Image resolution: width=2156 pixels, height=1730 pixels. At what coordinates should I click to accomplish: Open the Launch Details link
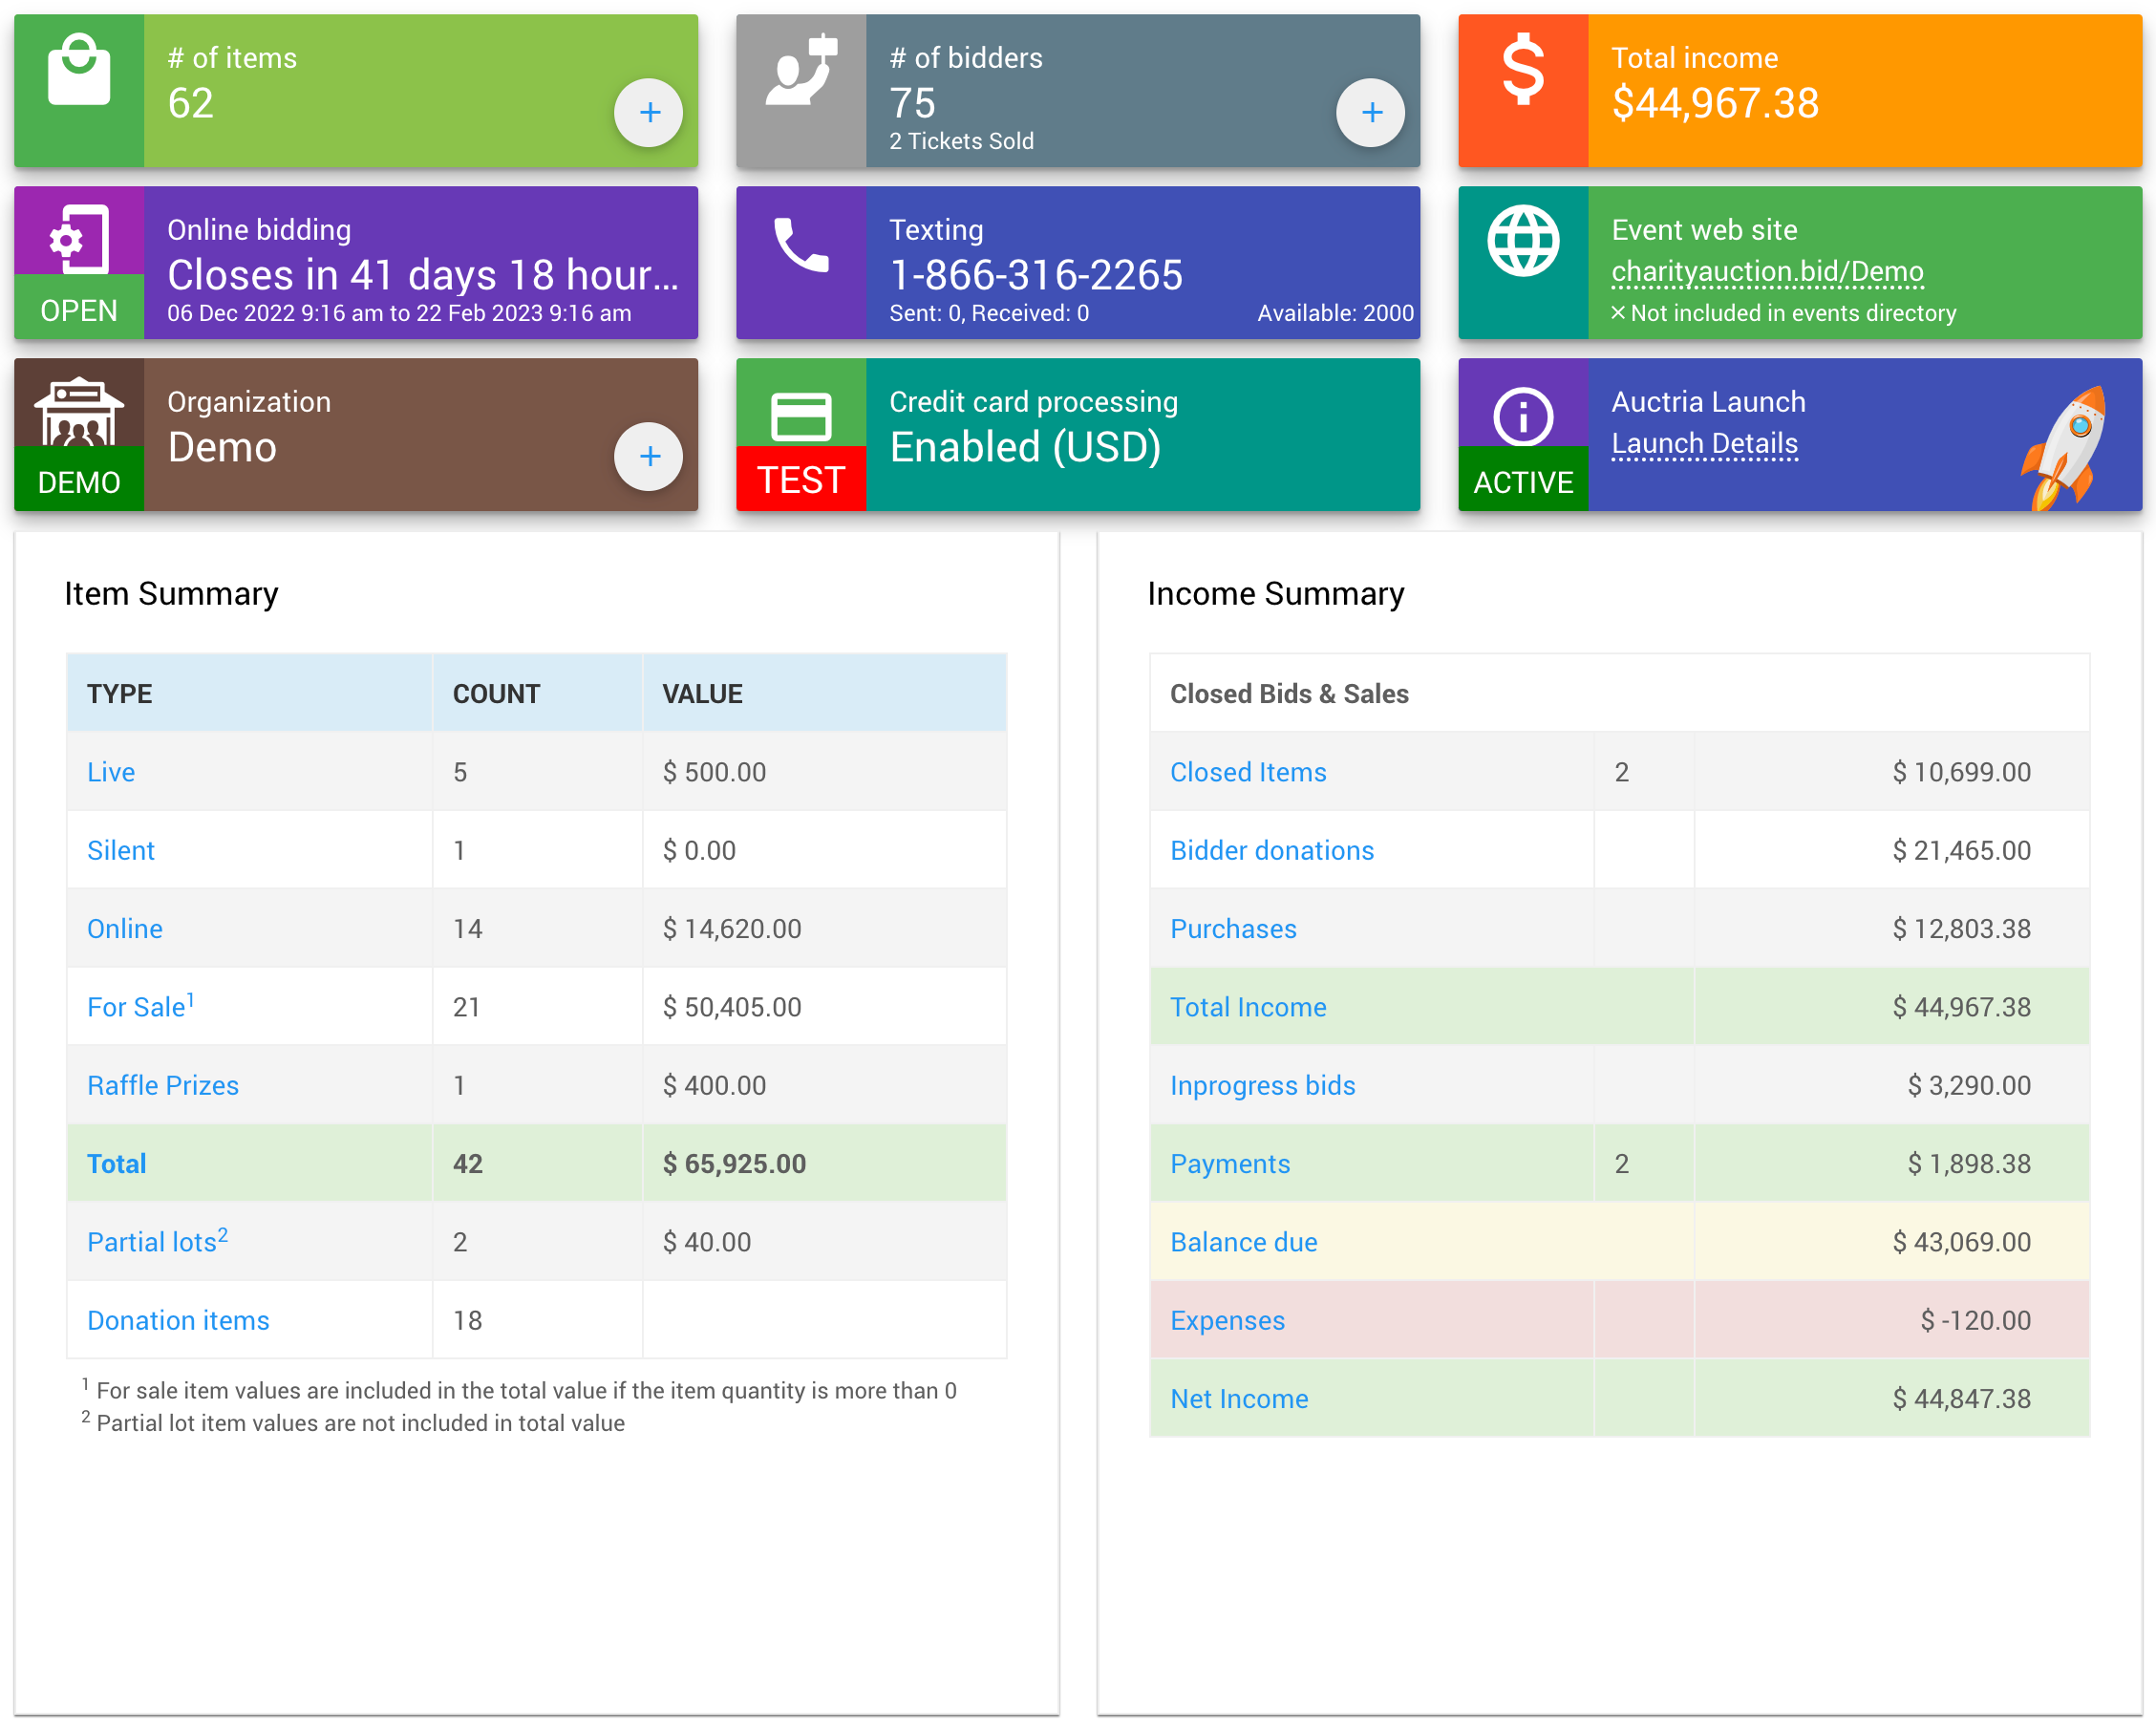pos(1704,443)
